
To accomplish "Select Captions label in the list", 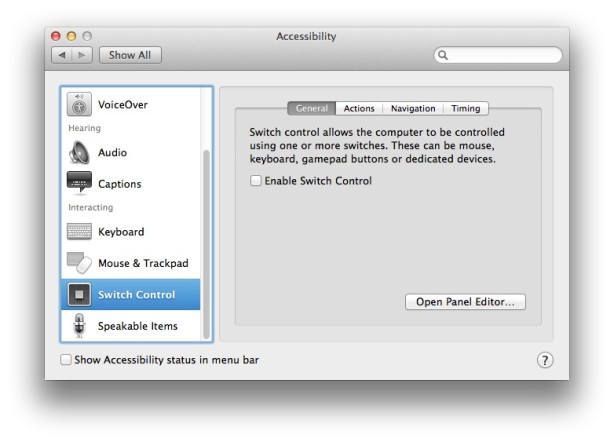I will [119, 184].
